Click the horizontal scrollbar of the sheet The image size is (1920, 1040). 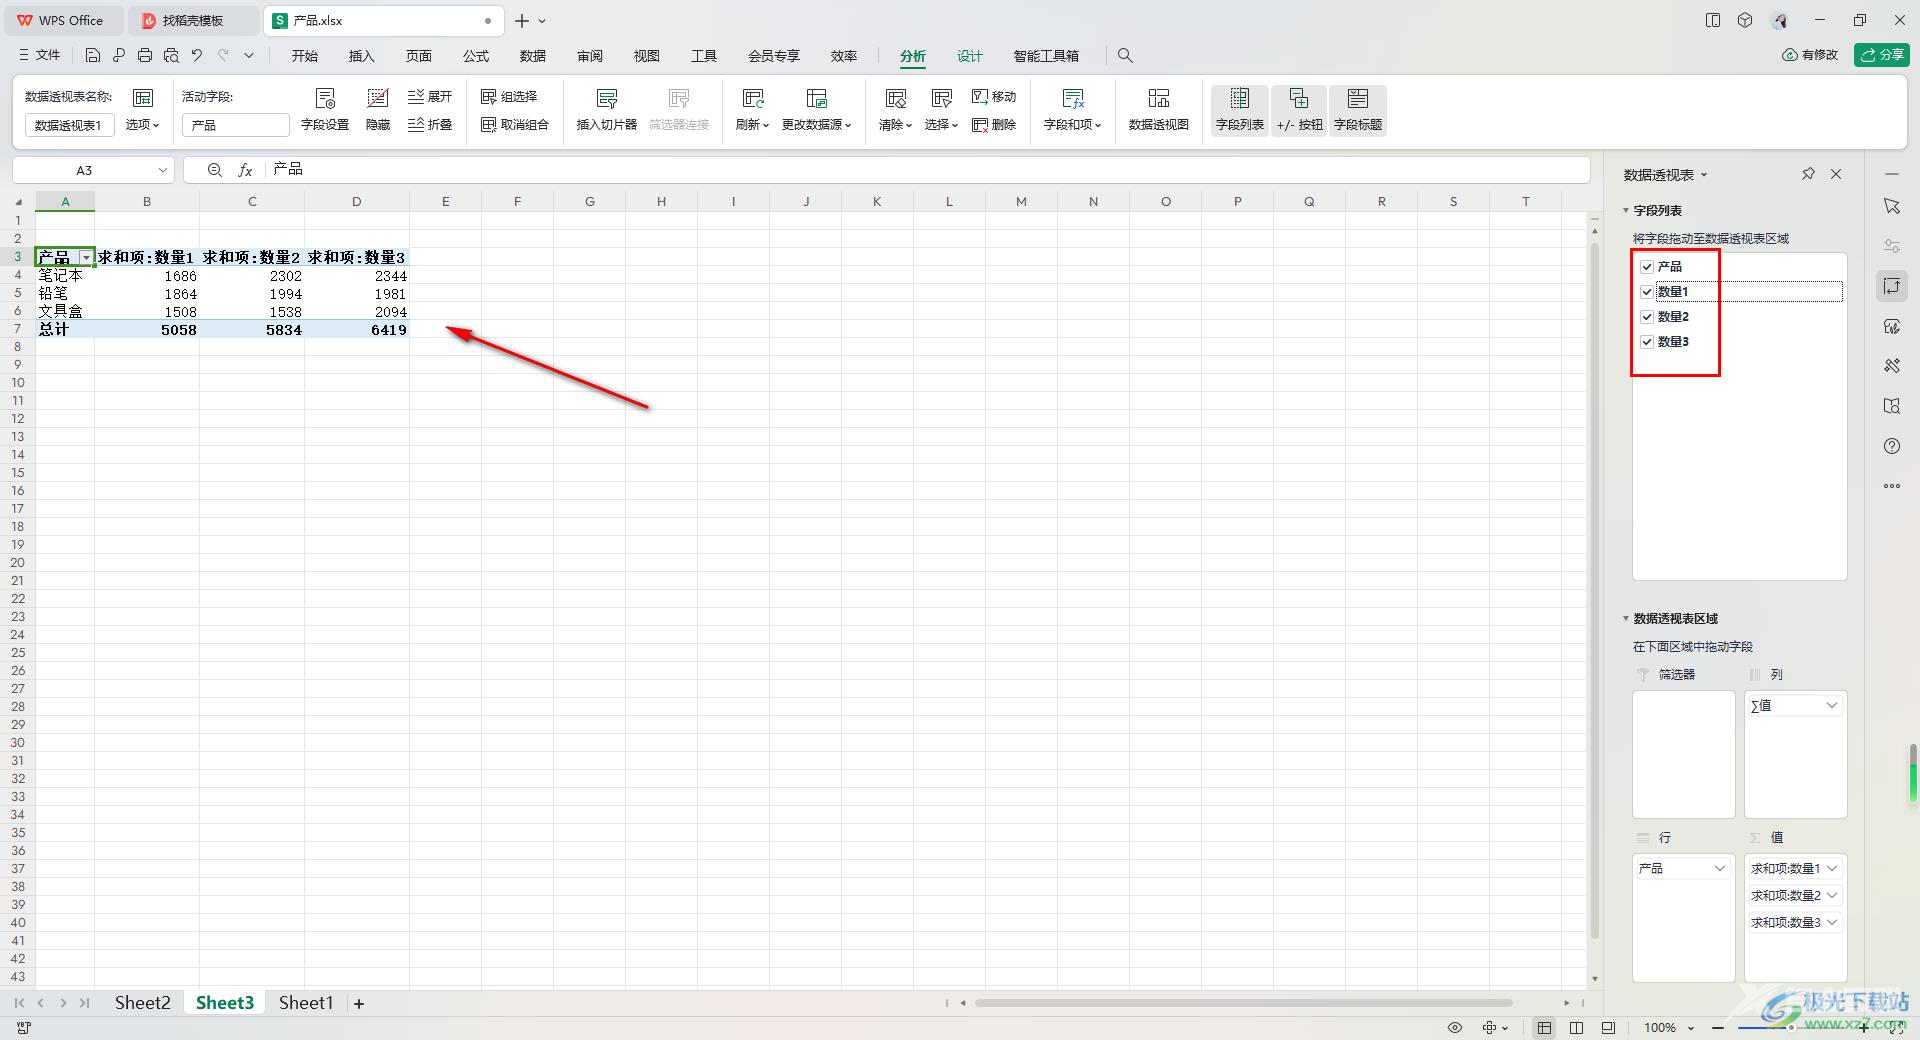coord(1243,1003)
